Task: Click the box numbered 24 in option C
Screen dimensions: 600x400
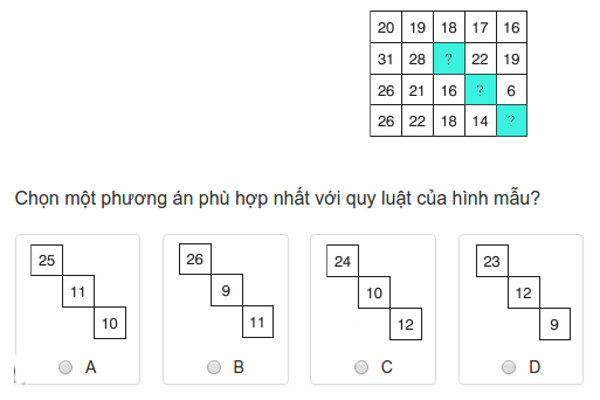Action: (x=343, y=262)
